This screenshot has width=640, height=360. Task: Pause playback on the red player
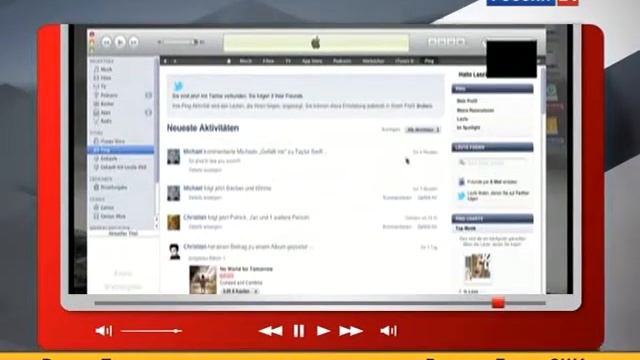pyautogui.click(x=299, y=331)
